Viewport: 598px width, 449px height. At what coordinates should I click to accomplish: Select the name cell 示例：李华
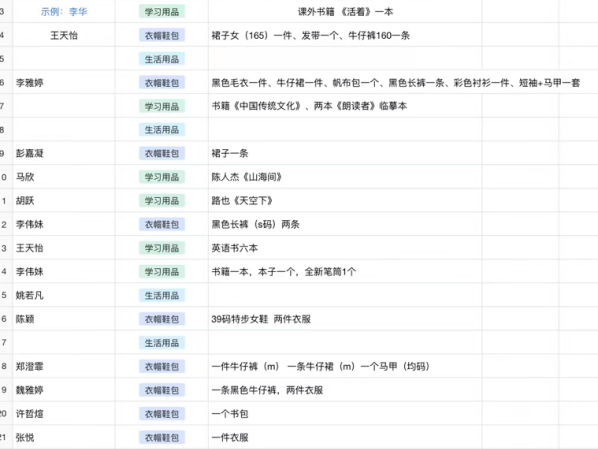pos(64,12)
